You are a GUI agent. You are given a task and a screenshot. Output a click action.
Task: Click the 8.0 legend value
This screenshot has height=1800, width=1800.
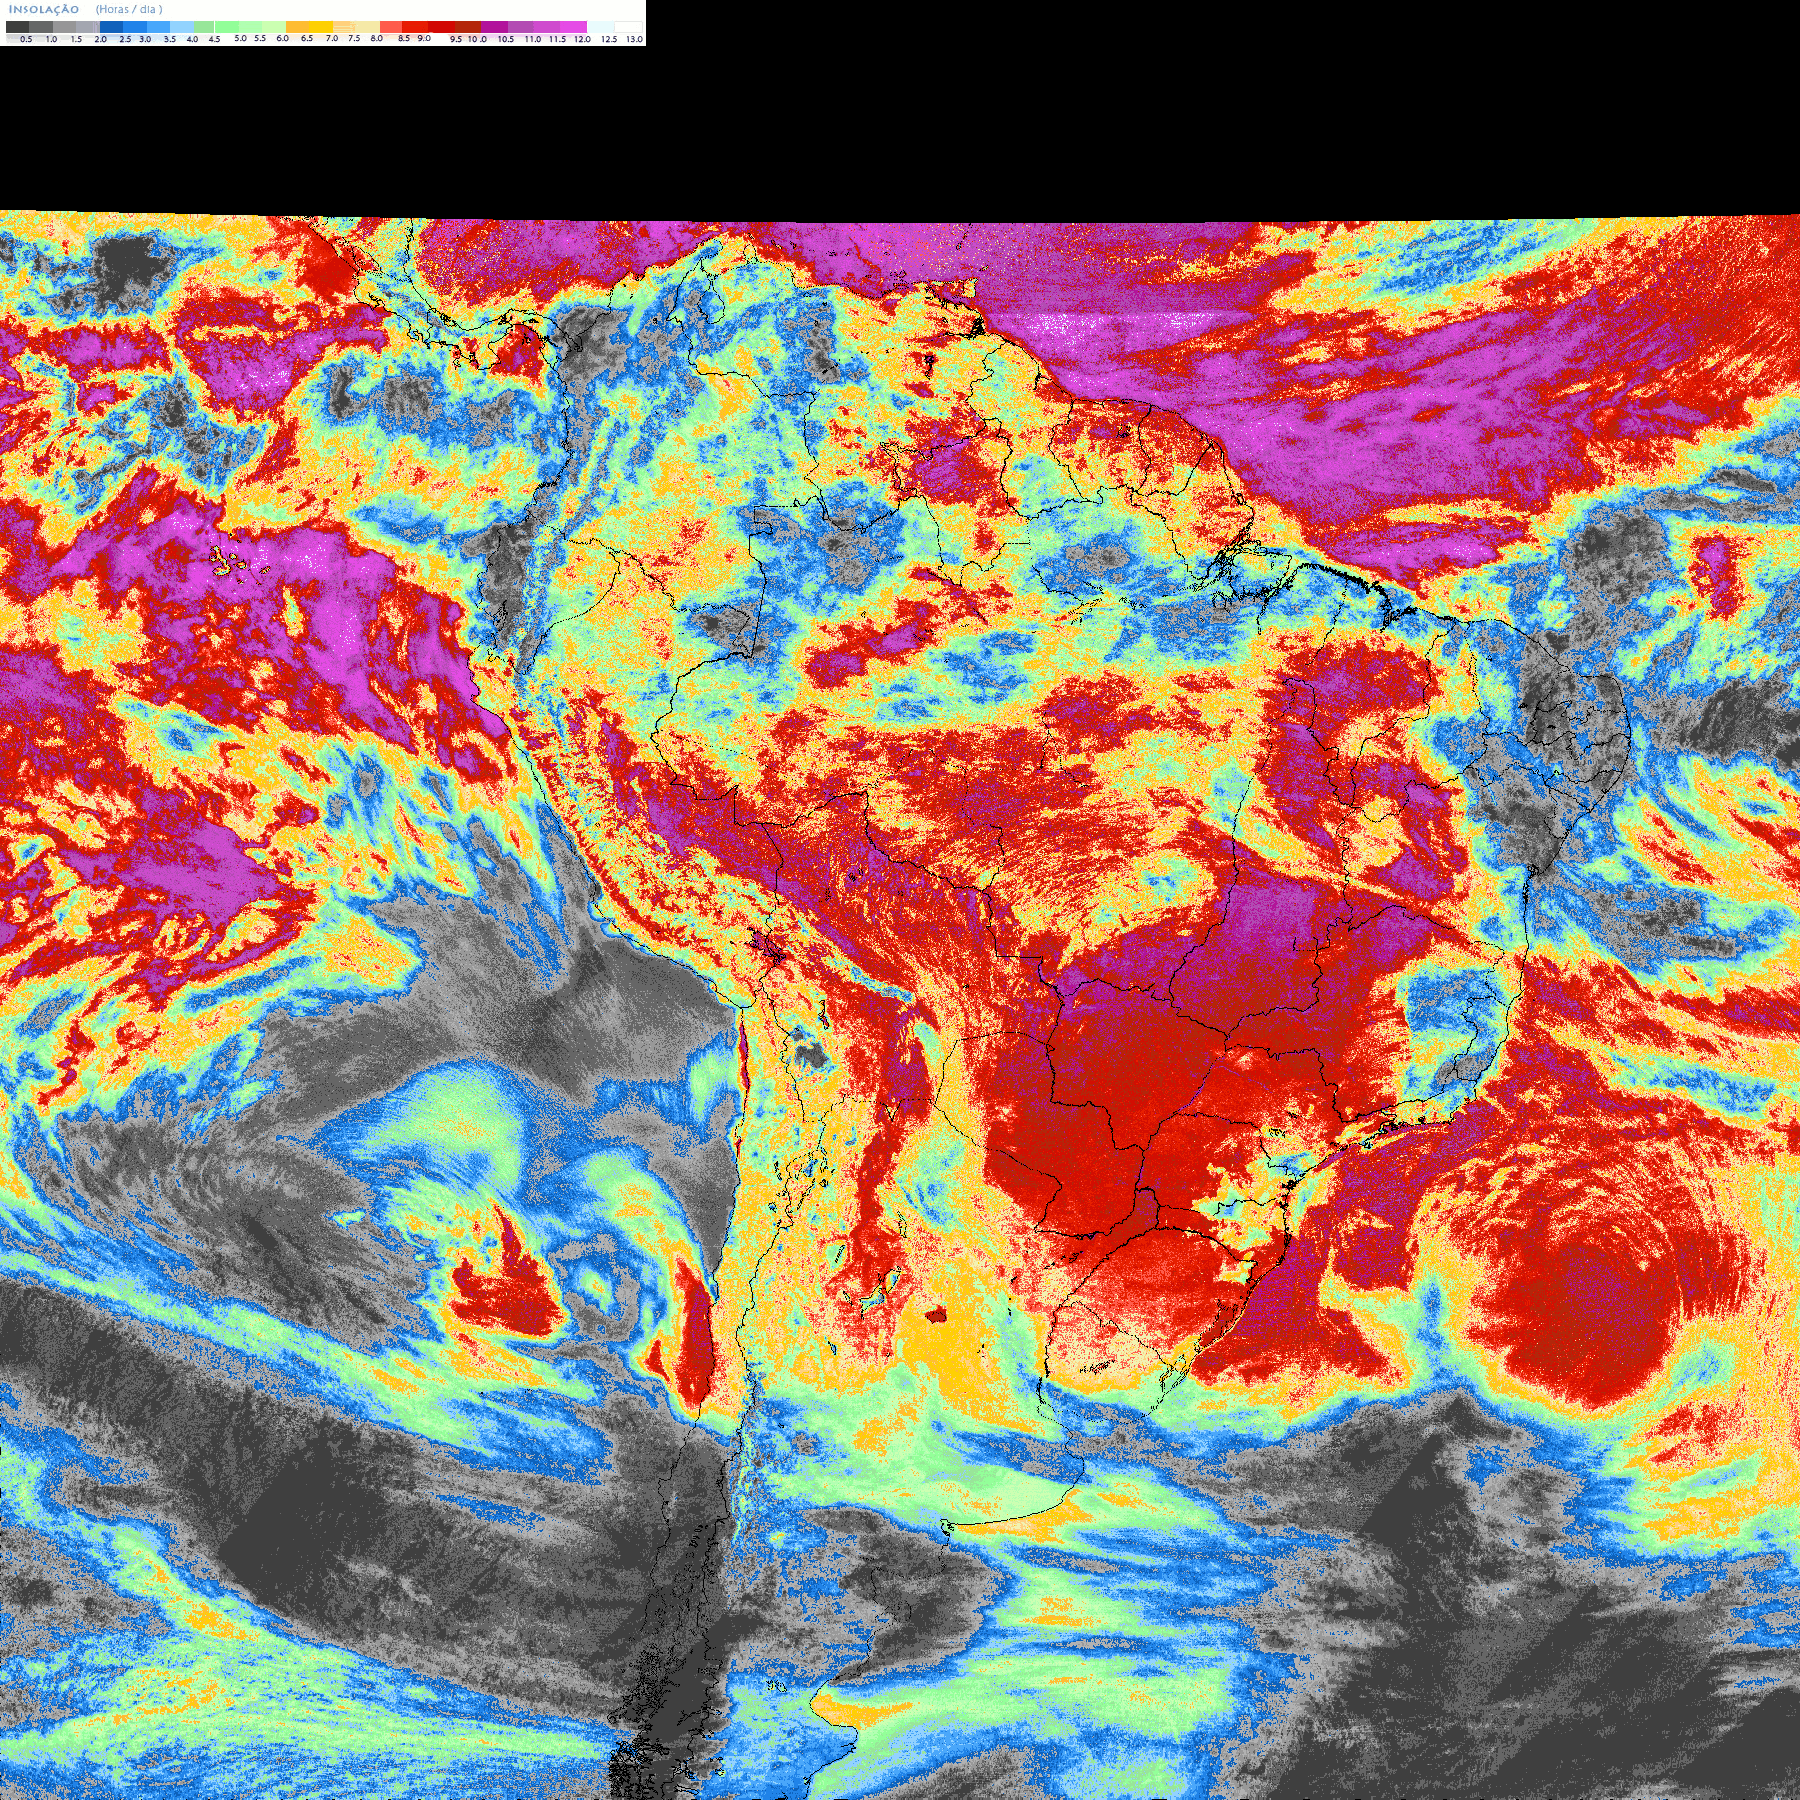pos(377,38)
